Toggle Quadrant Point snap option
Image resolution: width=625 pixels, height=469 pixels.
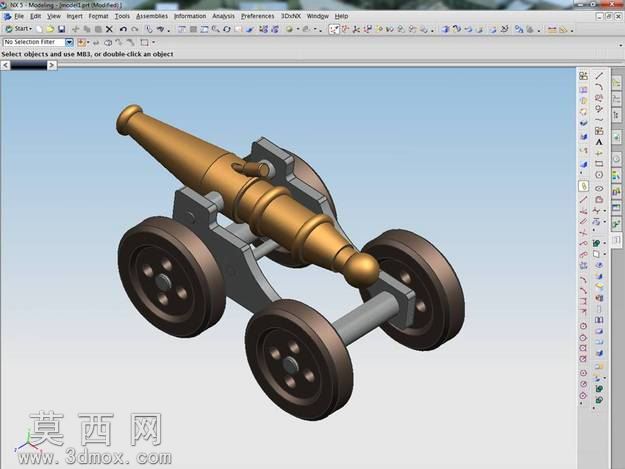pos(401,29)
